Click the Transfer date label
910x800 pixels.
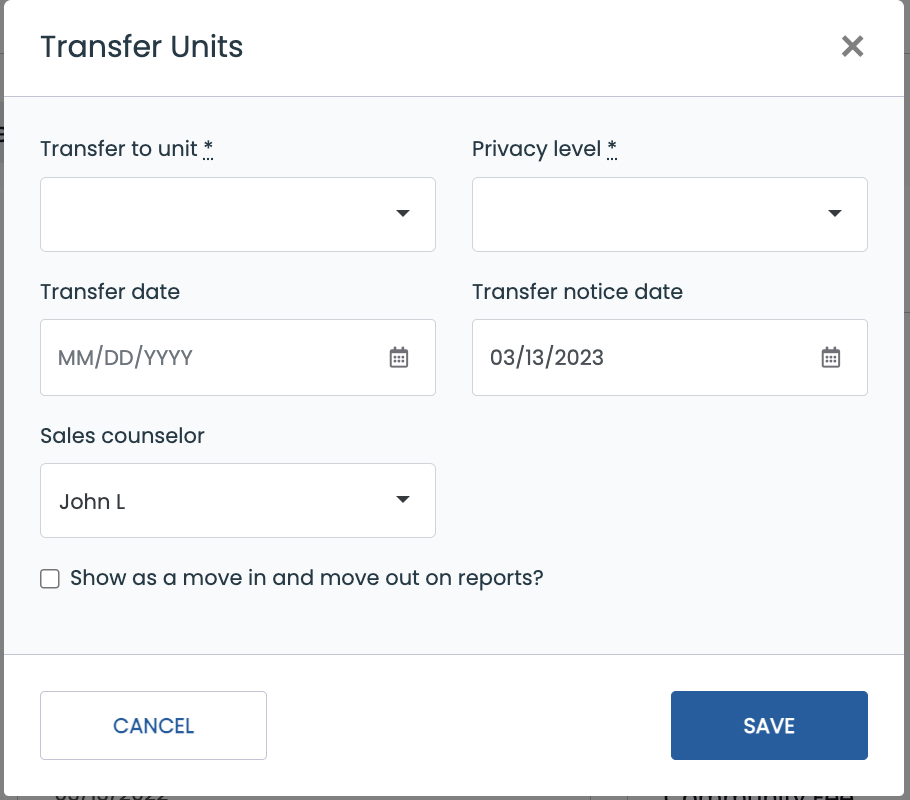(x=110, y=291)
